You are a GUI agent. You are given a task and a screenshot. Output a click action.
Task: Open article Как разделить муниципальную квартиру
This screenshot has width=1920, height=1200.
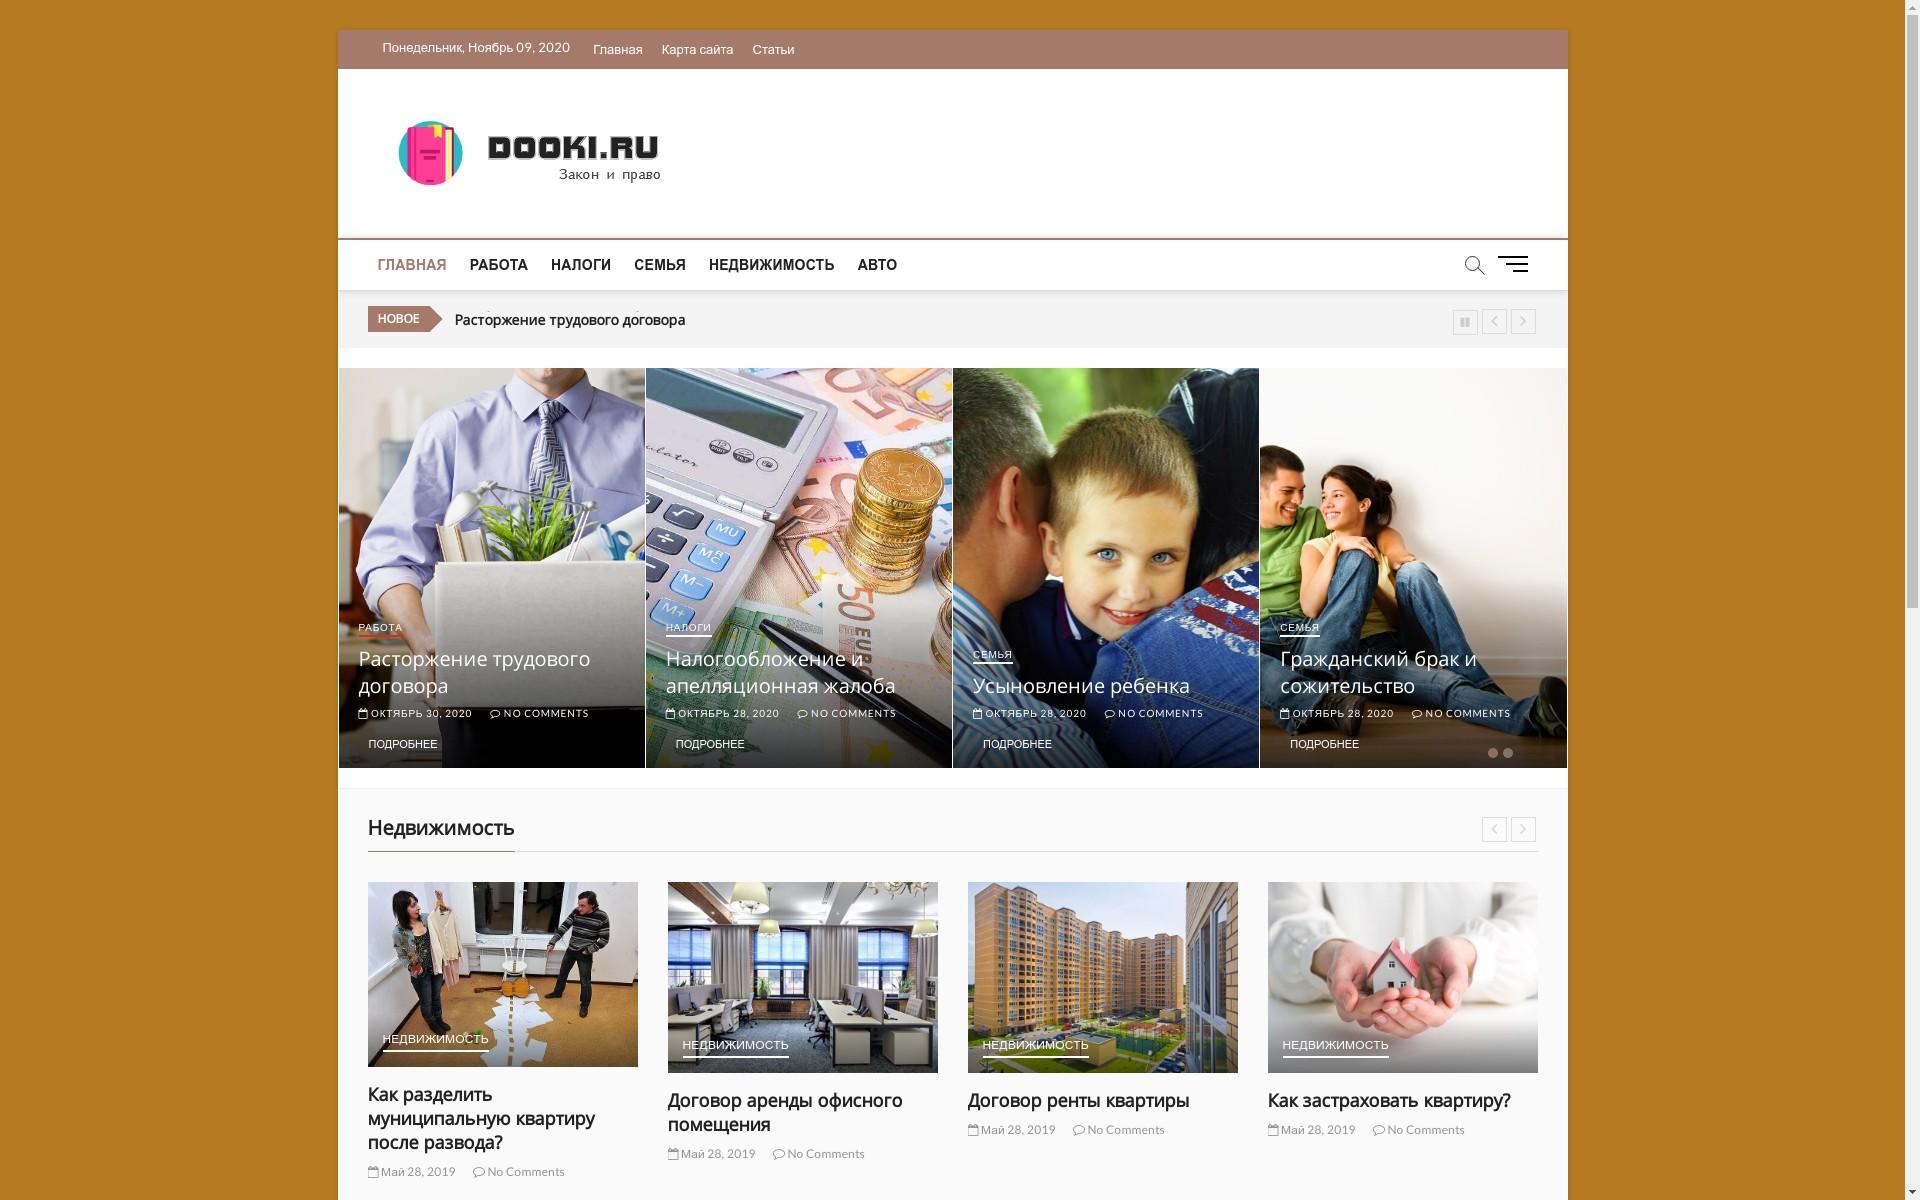pyautogui.click(x=481, y=1118)
